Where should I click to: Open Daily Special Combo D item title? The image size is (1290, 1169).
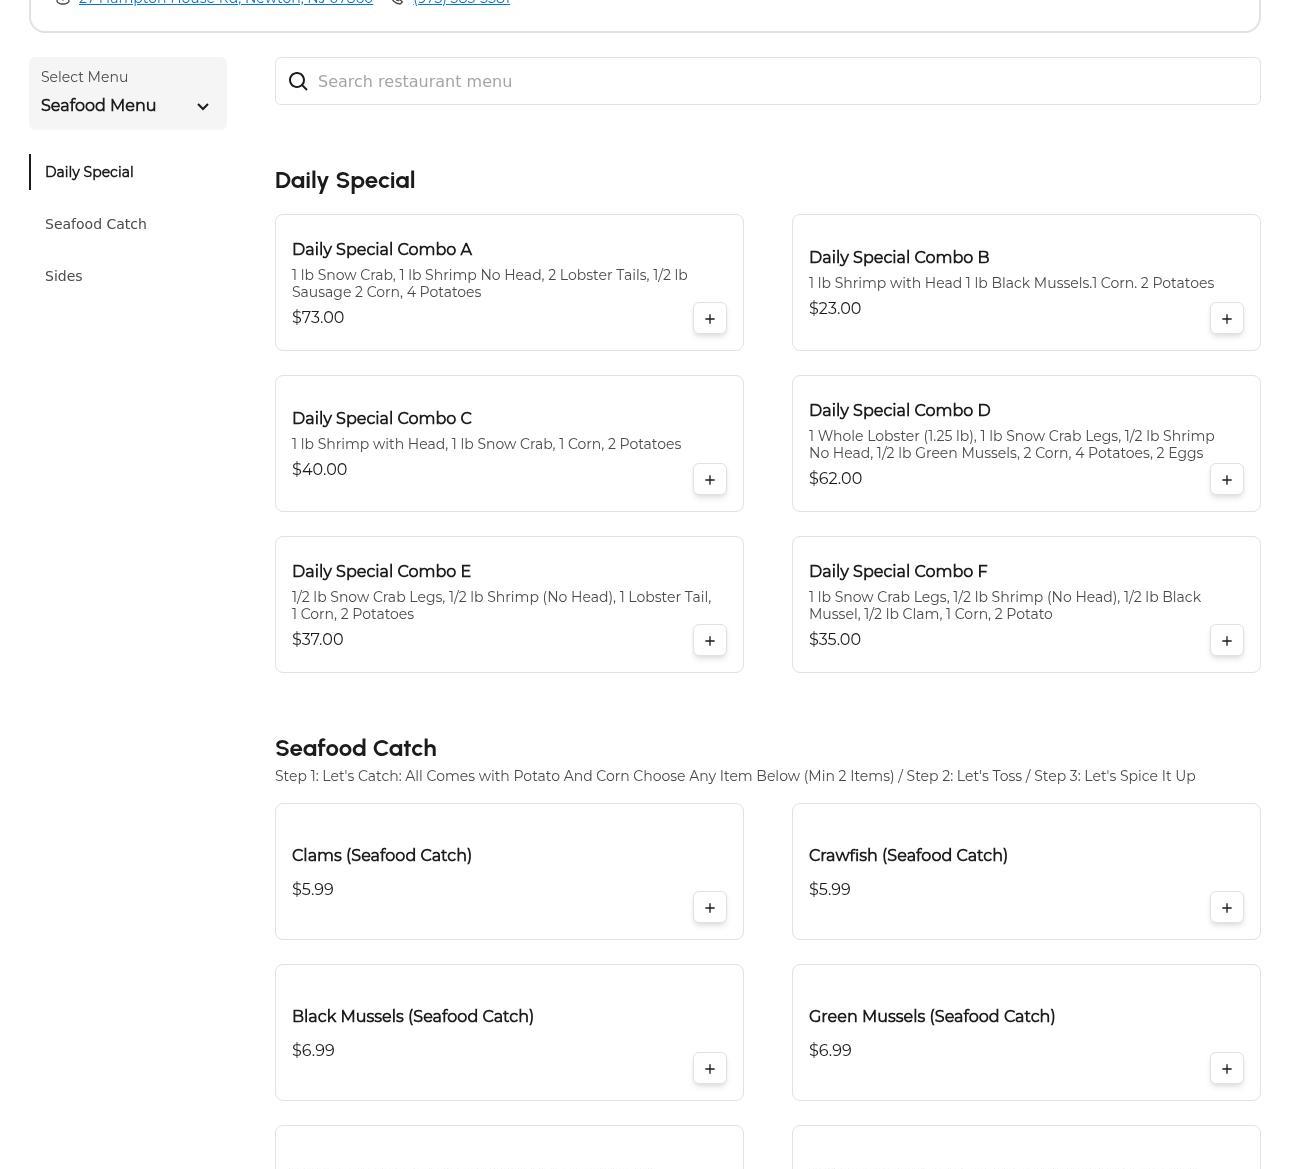899,411
